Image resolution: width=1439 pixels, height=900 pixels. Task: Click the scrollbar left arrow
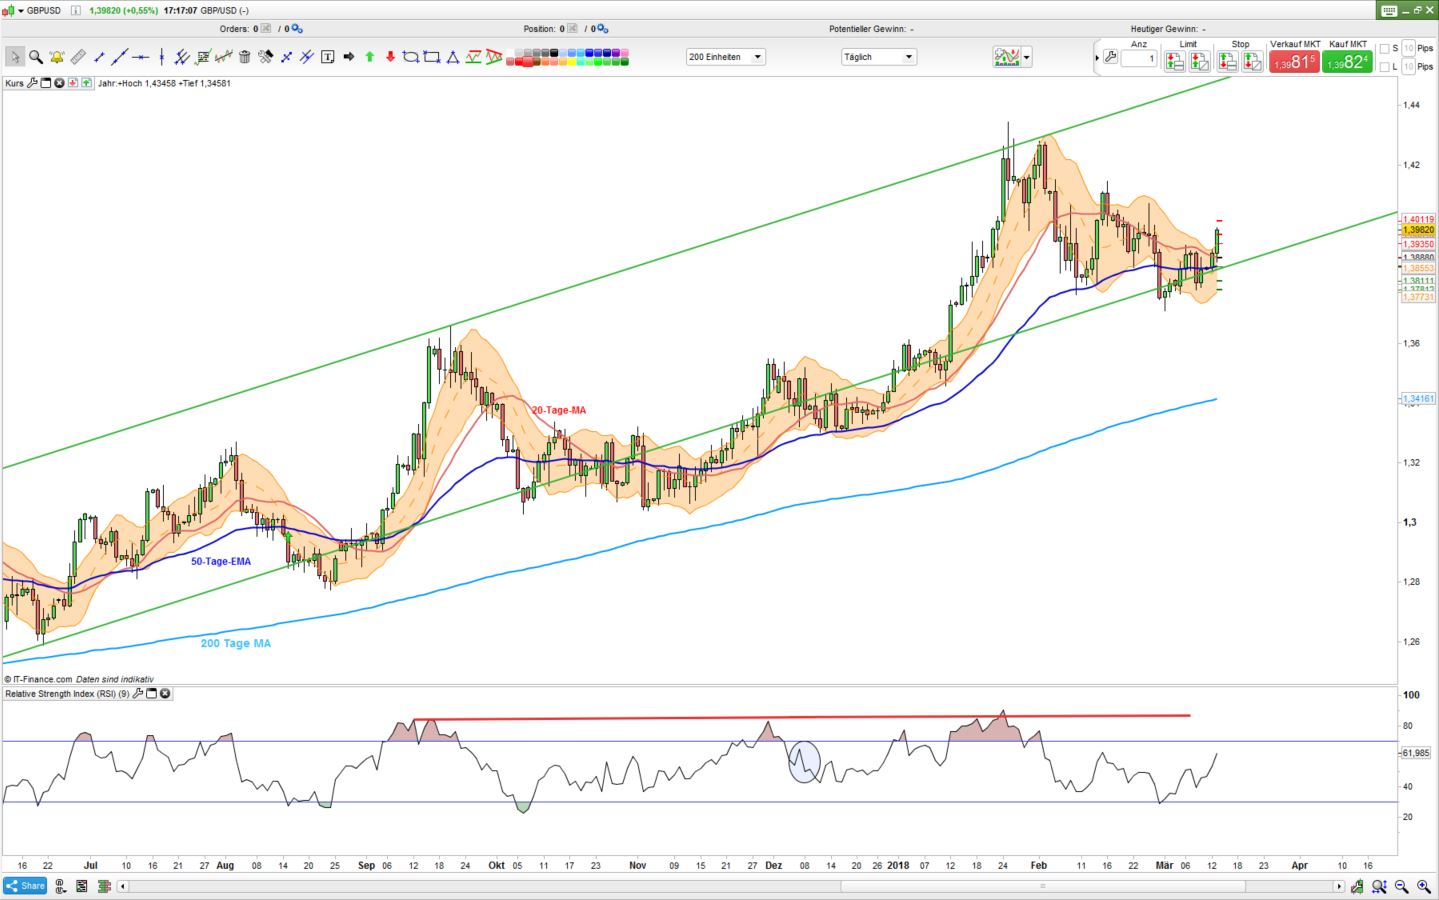[123, 886]
